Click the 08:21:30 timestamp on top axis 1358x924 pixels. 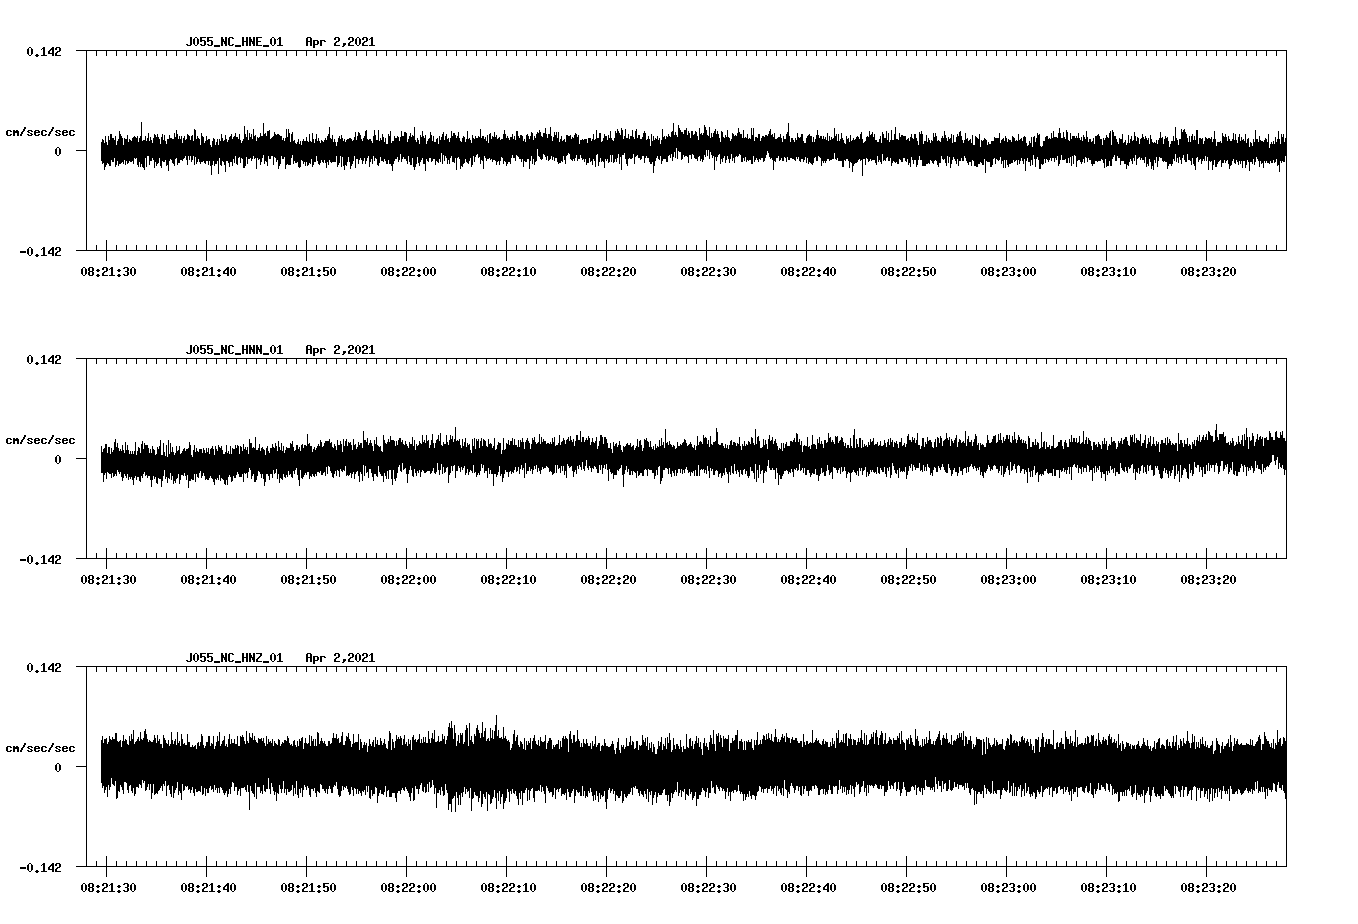tap(109, 269)
